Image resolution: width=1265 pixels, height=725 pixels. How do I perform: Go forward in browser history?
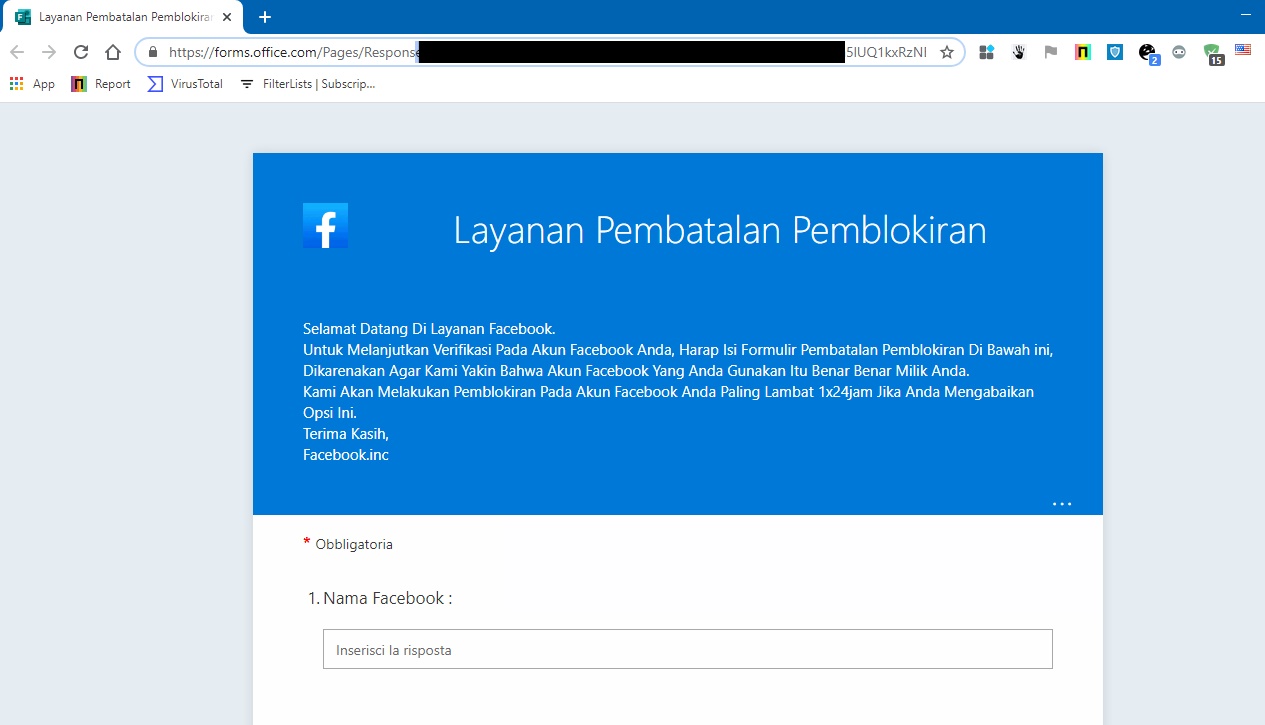[49, 52]
